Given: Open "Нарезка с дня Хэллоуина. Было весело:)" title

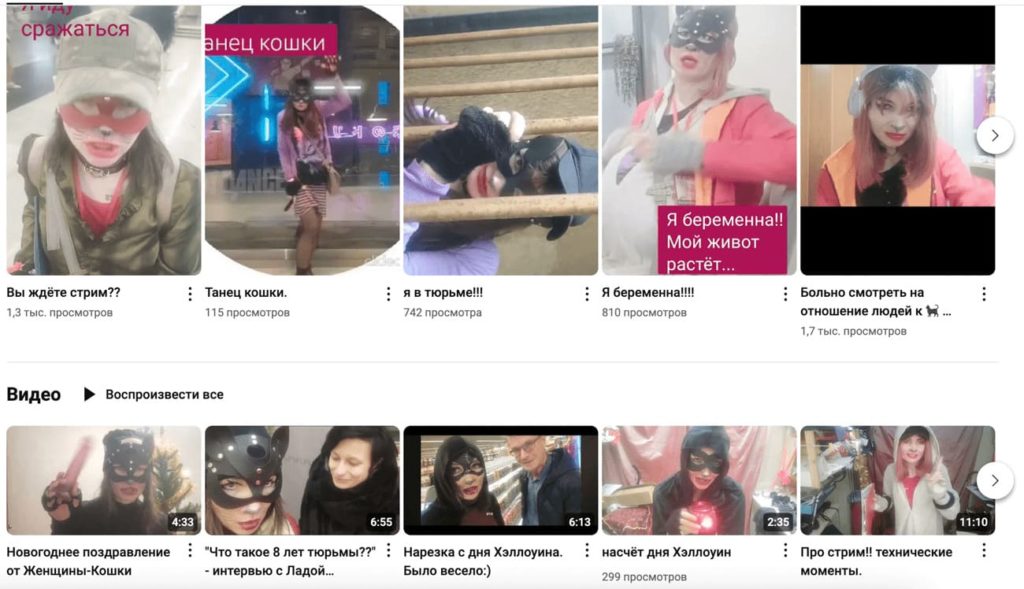Looking at the screenshot, I should (x=483, y=561).
